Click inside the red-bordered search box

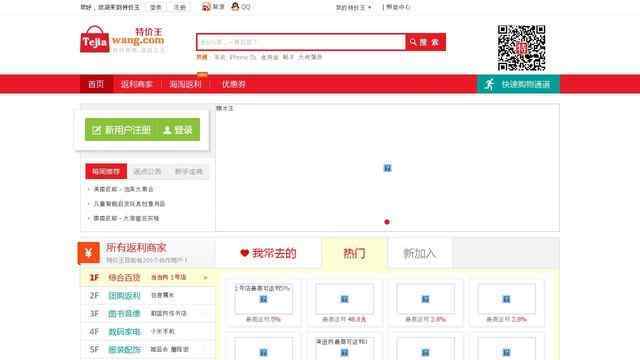click(x=301, y=42)
